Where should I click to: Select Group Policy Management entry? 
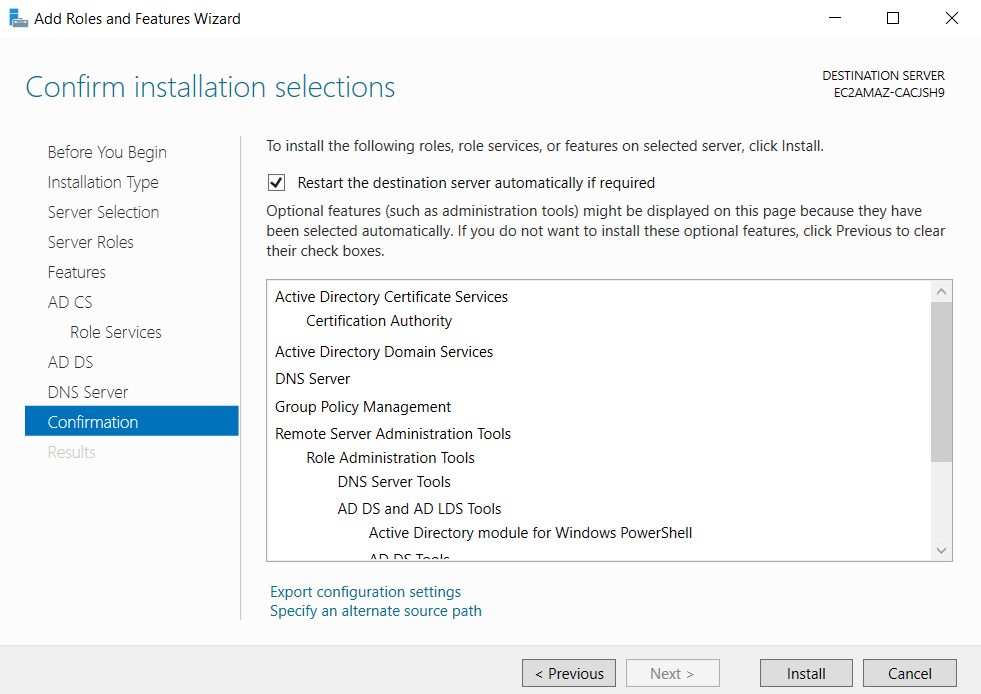coord(363,407)
